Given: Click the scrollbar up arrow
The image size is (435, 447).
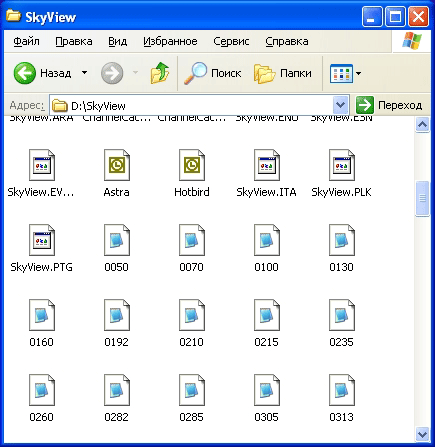Looking at the screenshot, I should pos(422,125).
